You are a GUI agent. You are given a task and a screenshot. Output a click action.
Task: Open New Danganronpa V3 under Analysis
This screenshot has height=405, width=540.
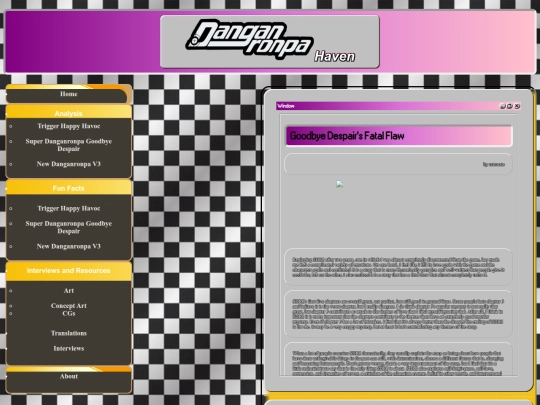[69, 164]
